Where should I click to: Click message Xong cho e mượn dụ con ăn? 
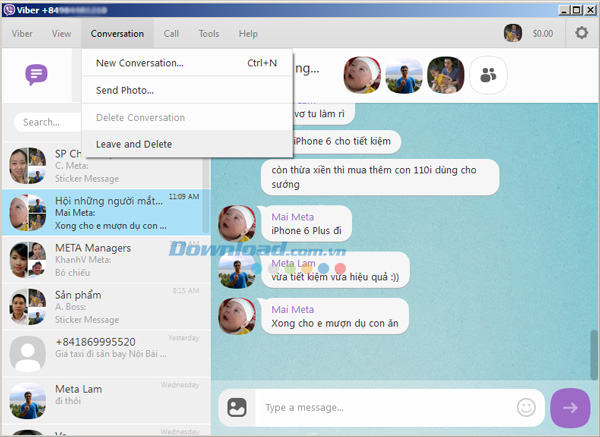pos(335,316)
